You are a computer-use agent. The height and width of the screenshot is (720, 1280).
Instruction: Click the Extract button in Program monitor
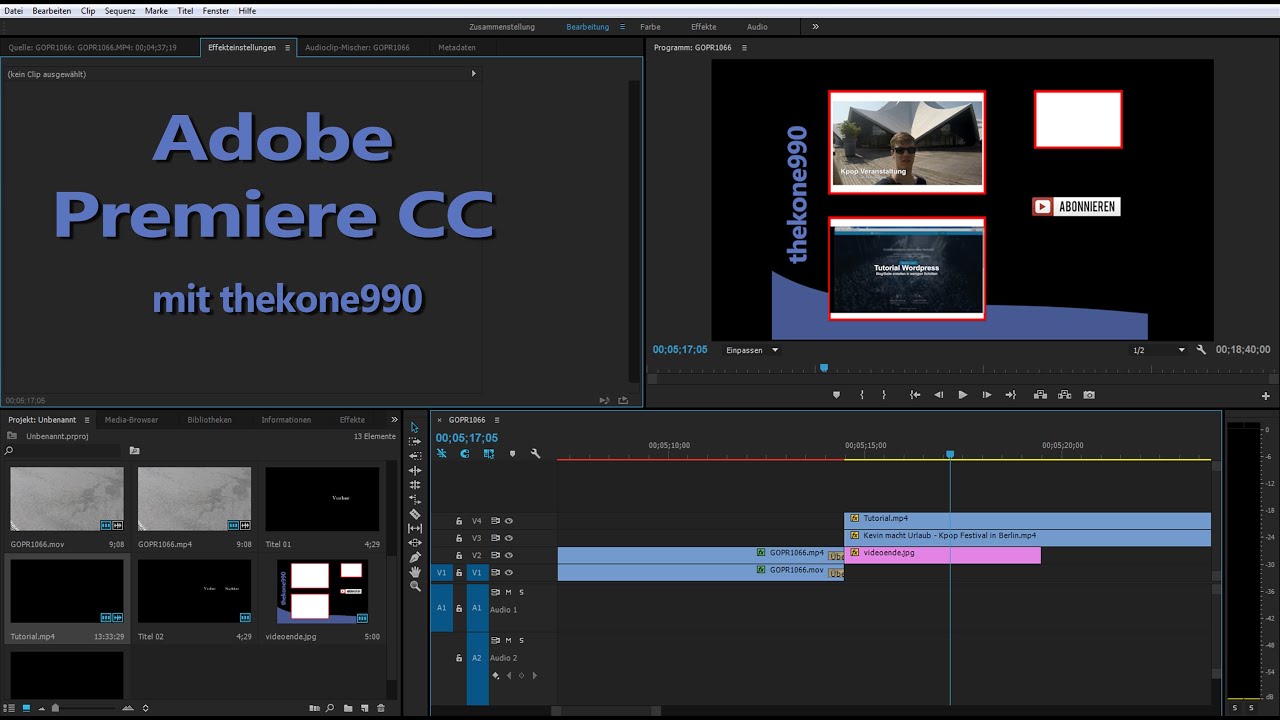pos(1064,395)
